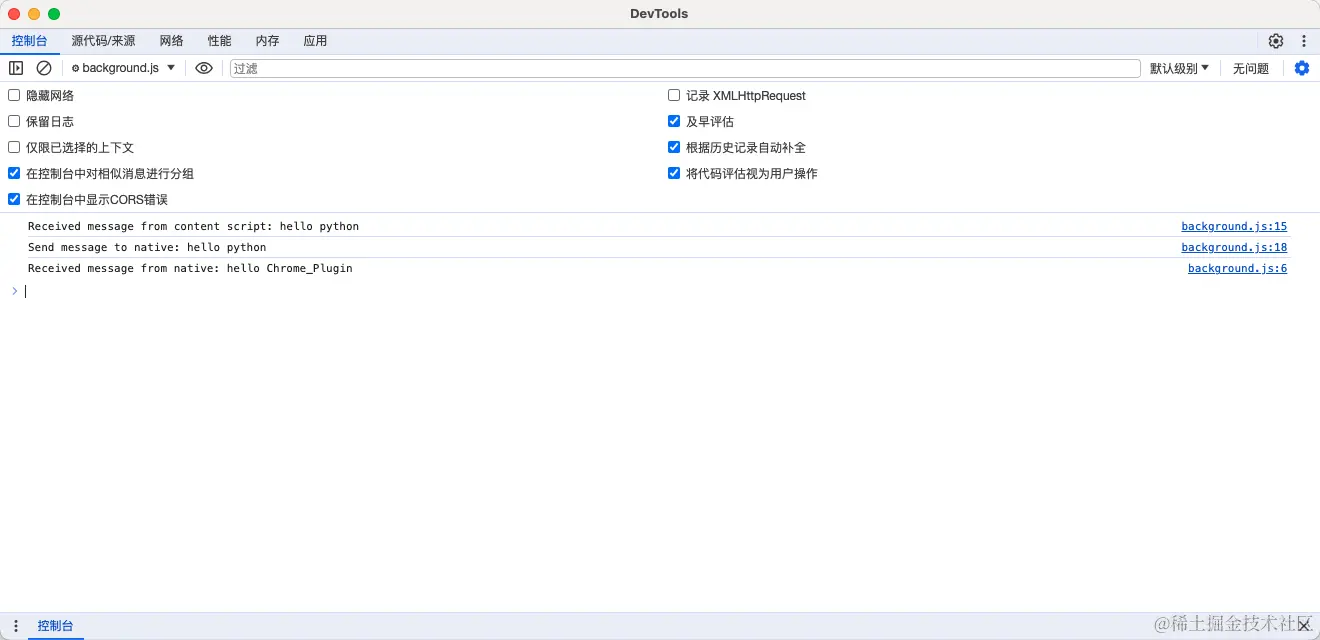The image size is (1320, 640).
Task: Uncheck 在控制台中对相似消息进行分组
Action: [x=14, y=173]
